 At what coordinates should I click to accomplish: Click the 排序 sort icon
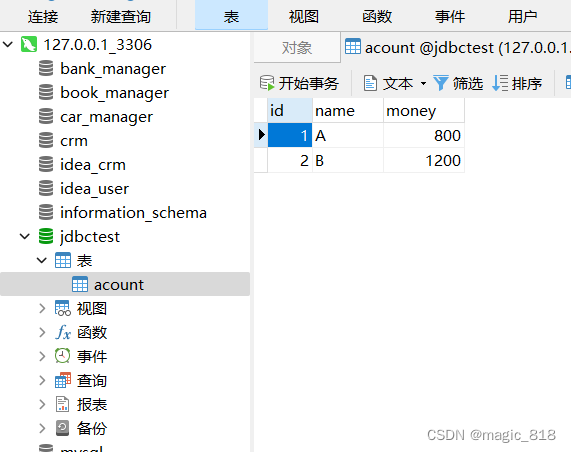tap(500, 83)
